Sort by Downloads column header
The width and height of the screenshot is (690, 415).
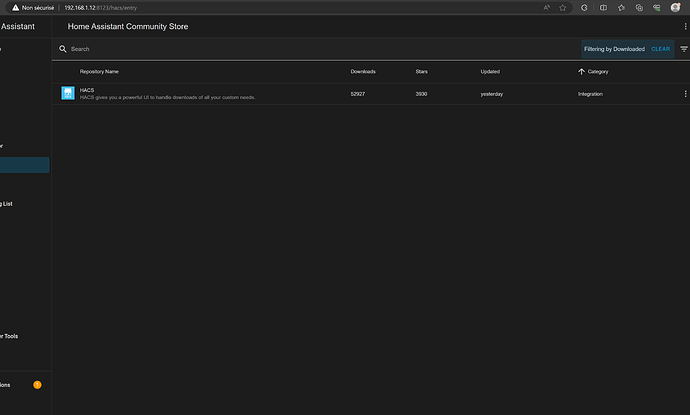(363, 71)
